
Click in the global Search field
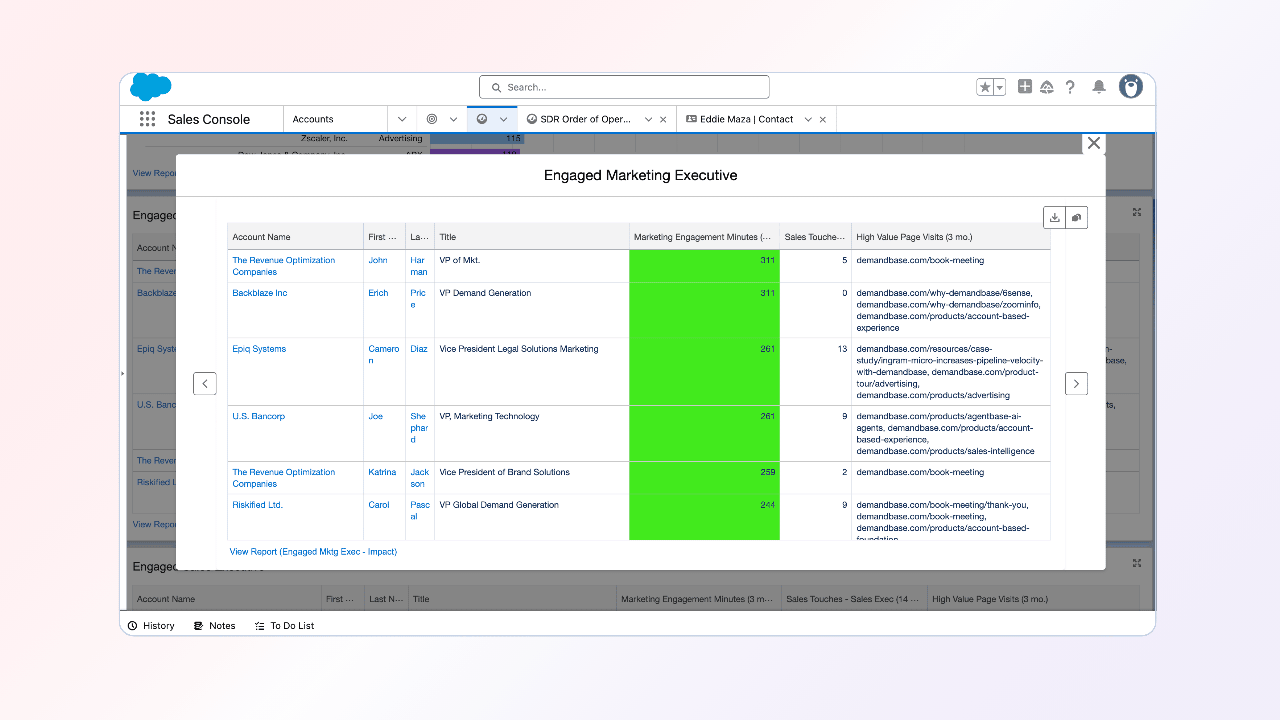(x=624, y=87)
